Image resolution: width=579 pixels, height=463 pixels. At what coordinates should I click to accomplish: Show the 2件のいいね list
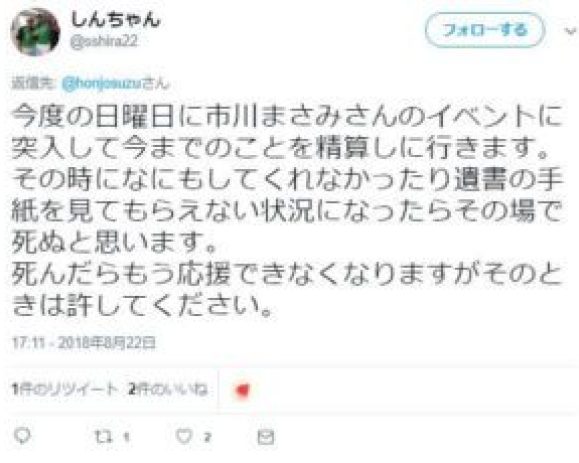168,389
